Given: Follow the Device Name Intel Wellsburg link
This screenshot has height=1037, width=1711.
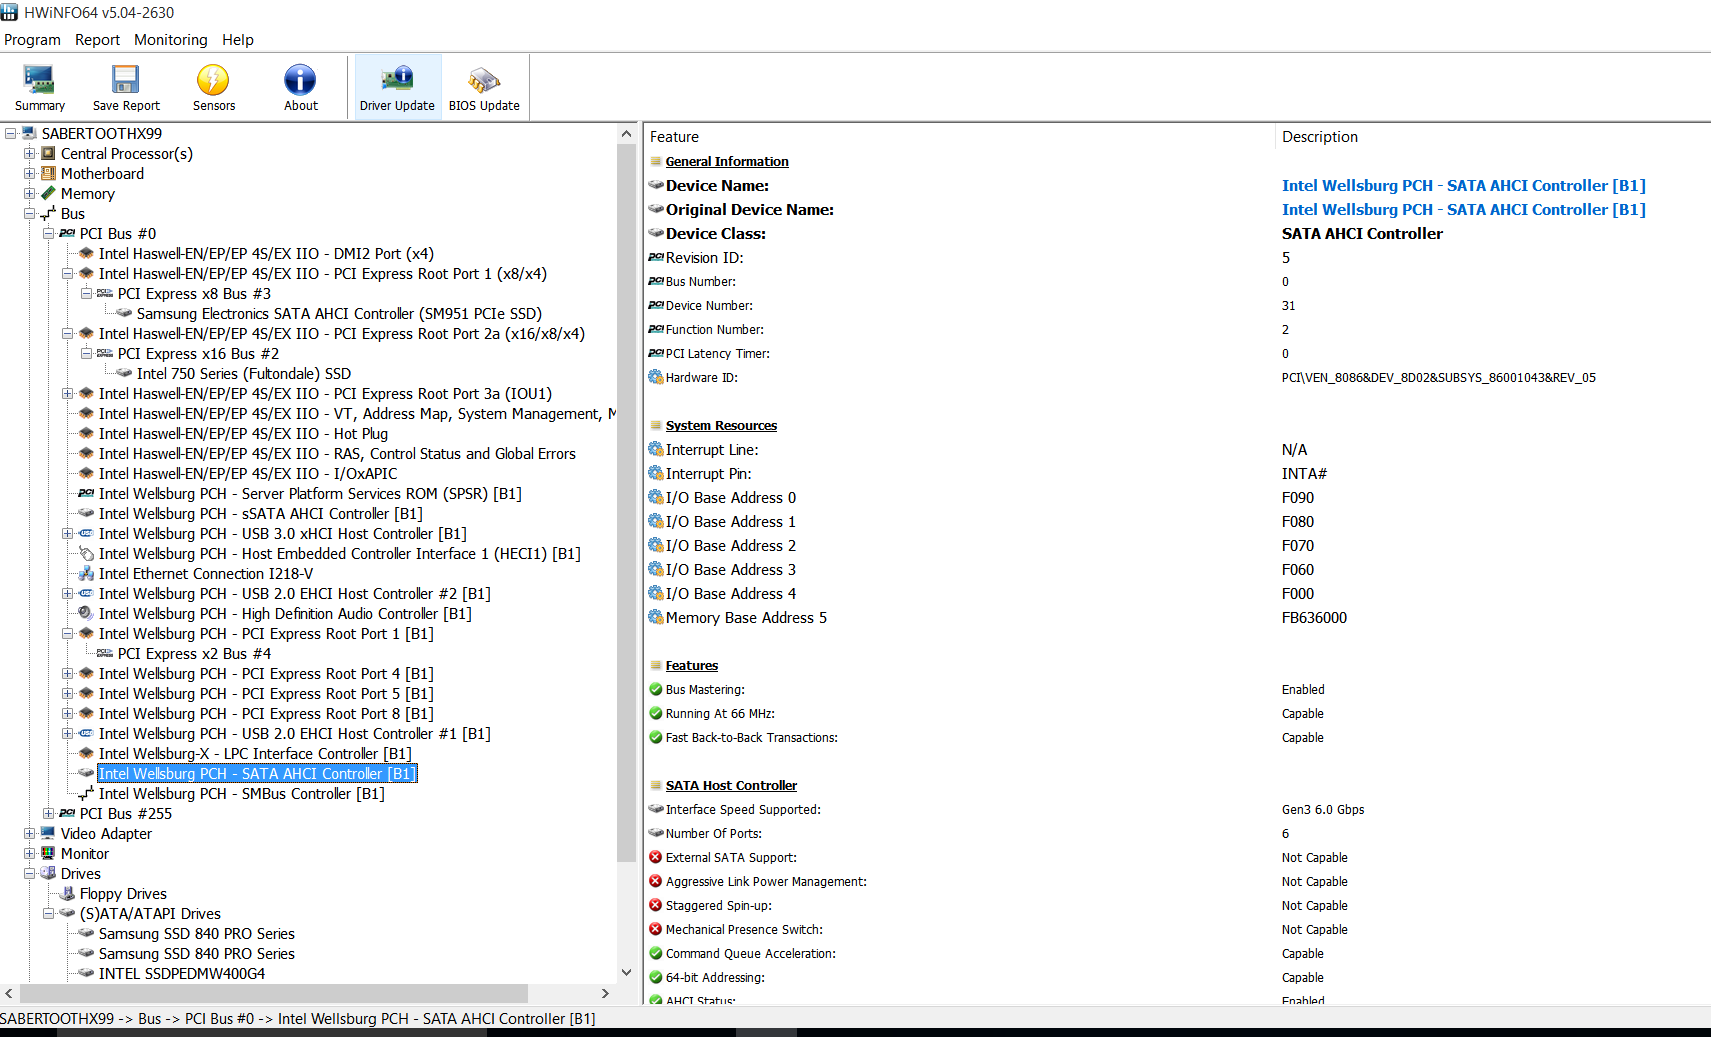Looking at the screenshot, I should (1463, 185).
